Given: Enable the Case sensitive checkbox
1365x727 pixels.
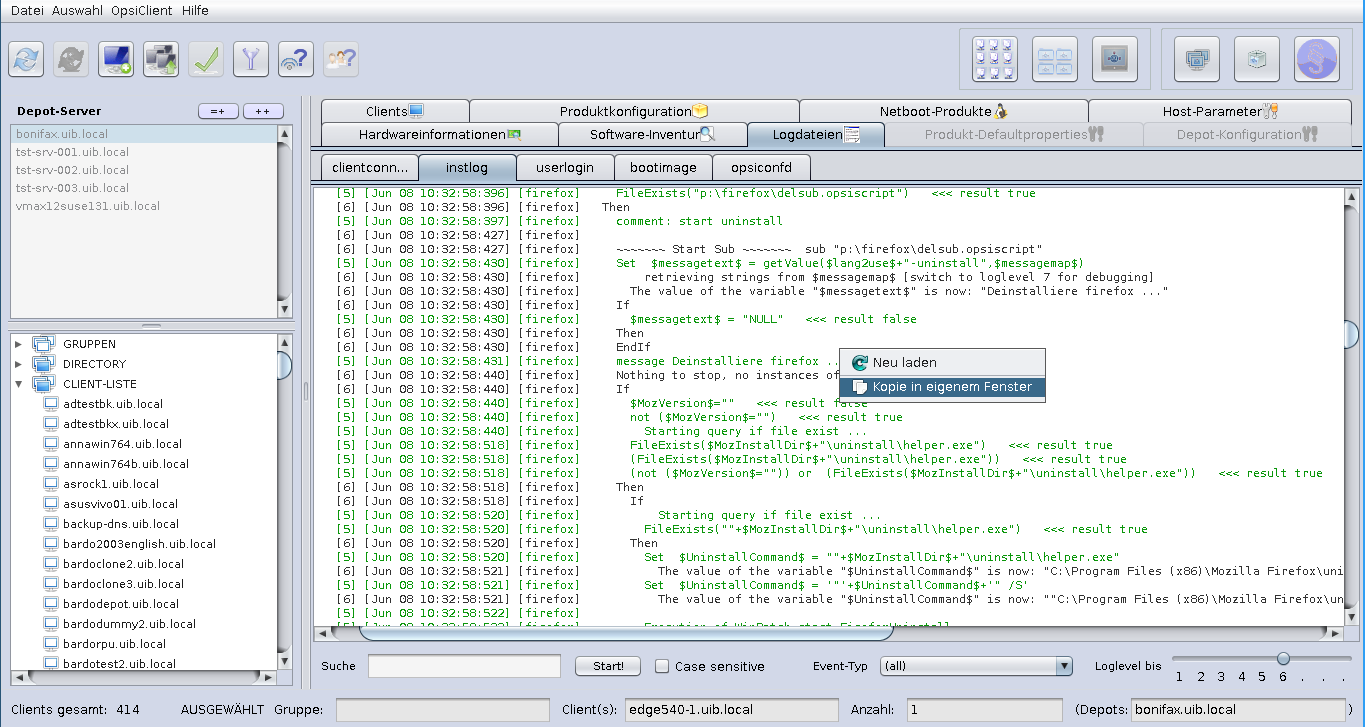Looking at the screenshot, I should pos(662,666).
